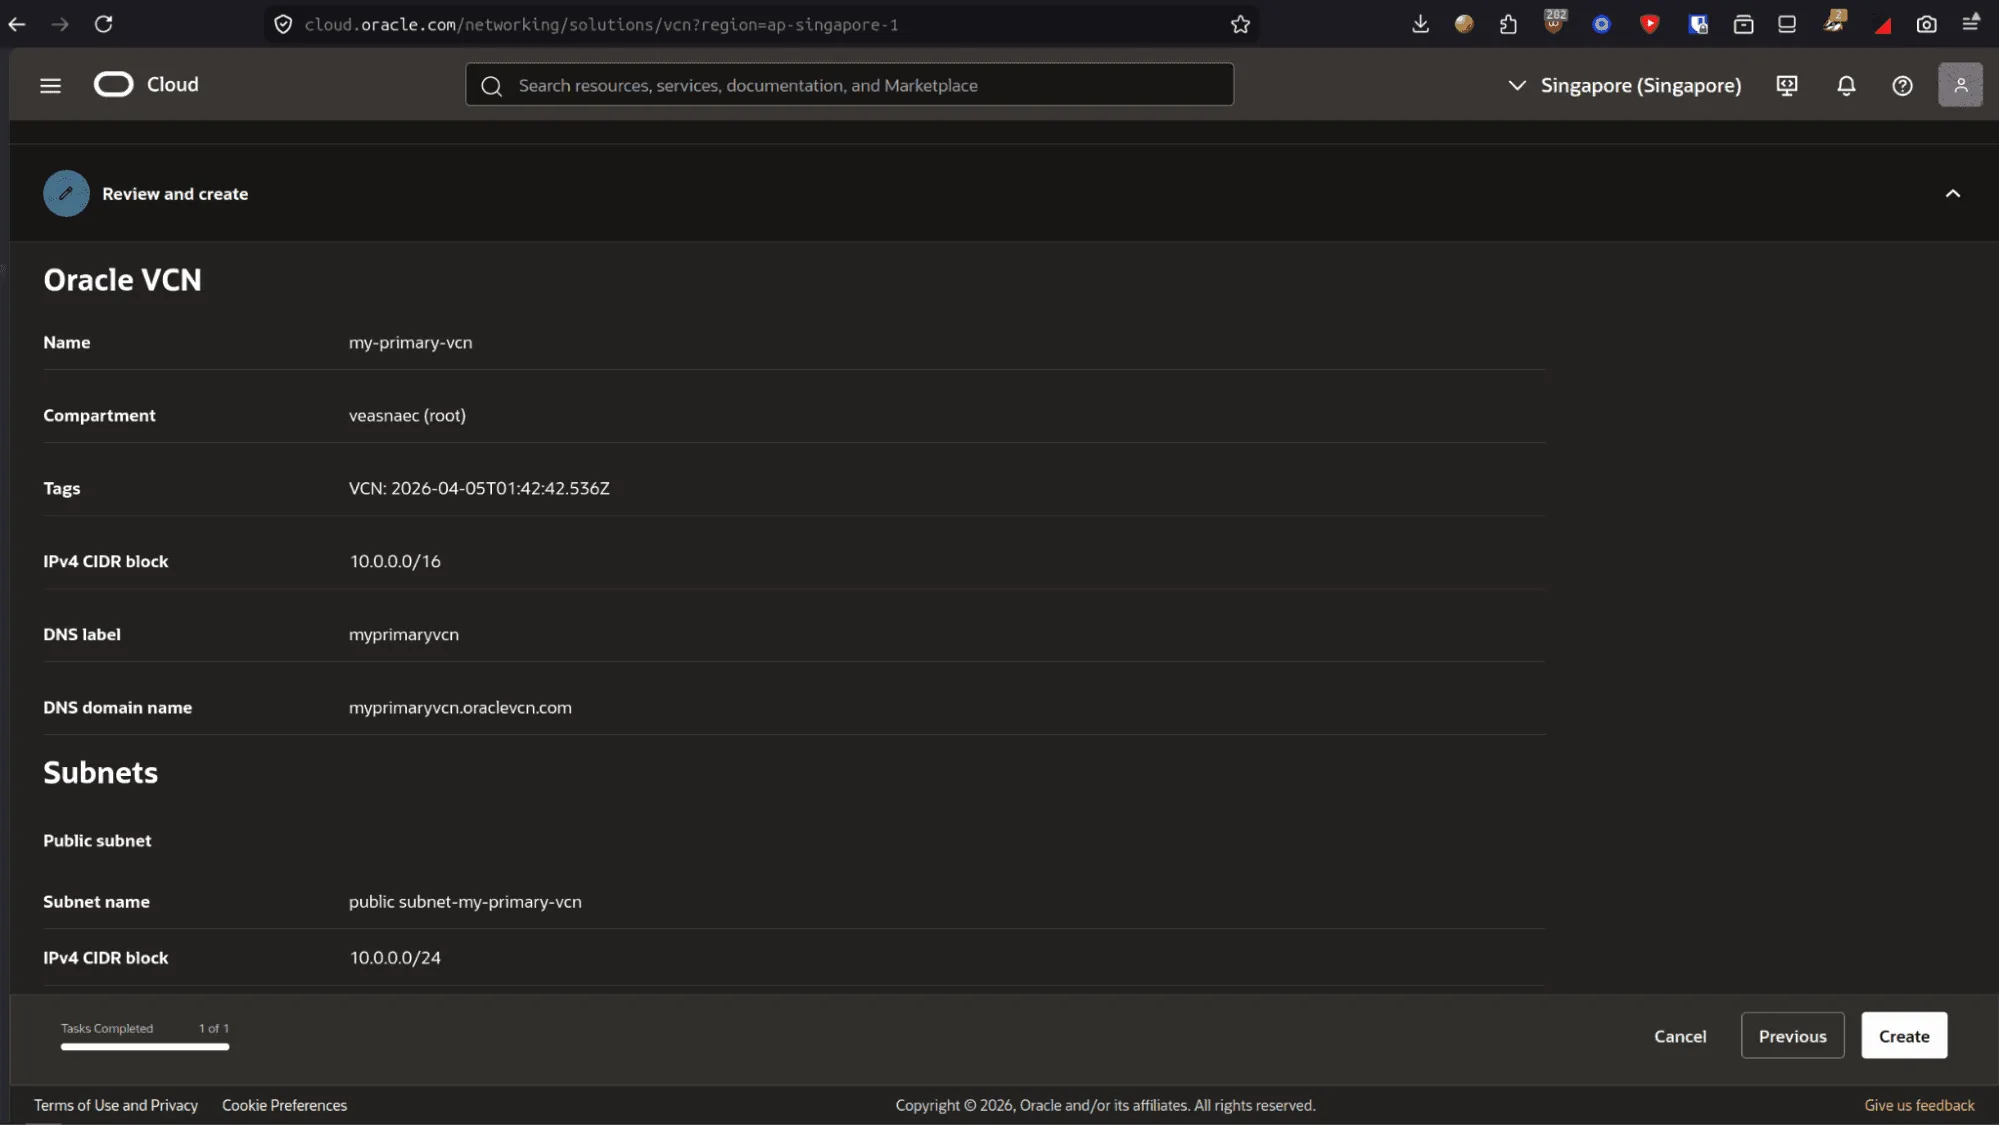
Task: Click the Review and create heading
Action: [x=175, y=194]
